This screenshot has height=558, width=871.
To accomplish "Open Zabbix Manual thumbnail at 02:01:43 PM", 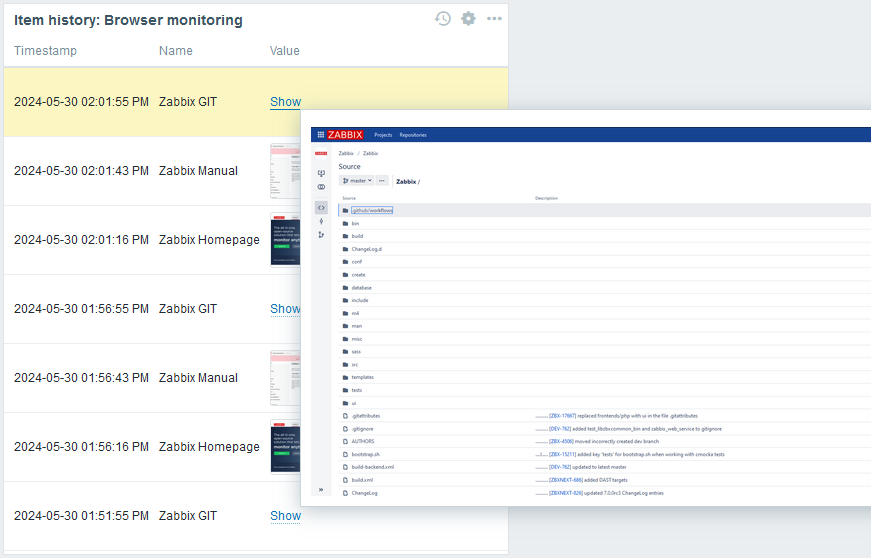I will [x=285, y=171].
